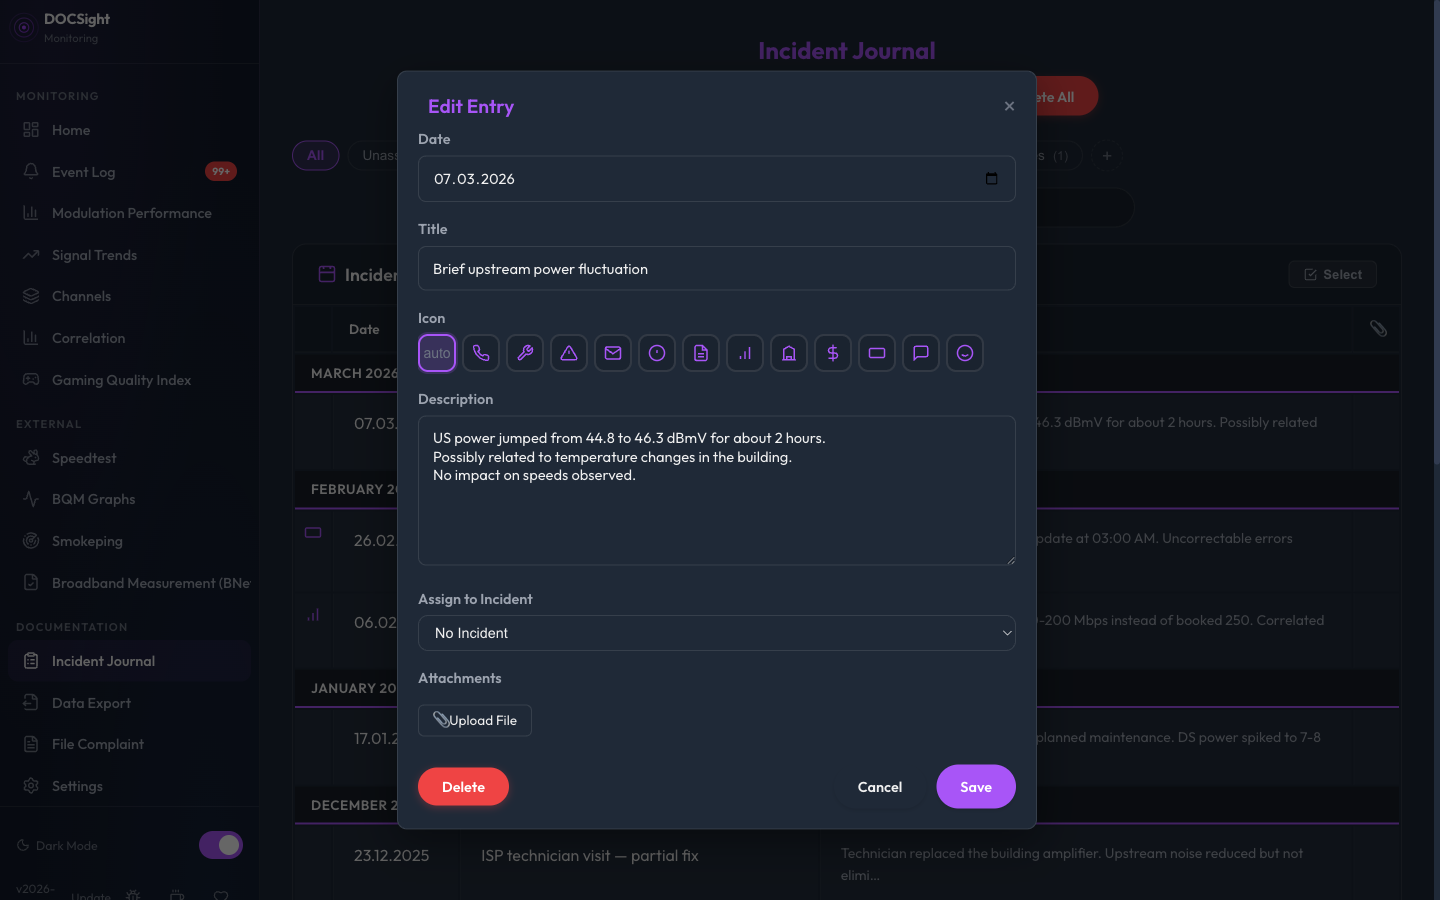Select the wrench icon in the icon picker
1440x900 pixels.
pos(525,353)
